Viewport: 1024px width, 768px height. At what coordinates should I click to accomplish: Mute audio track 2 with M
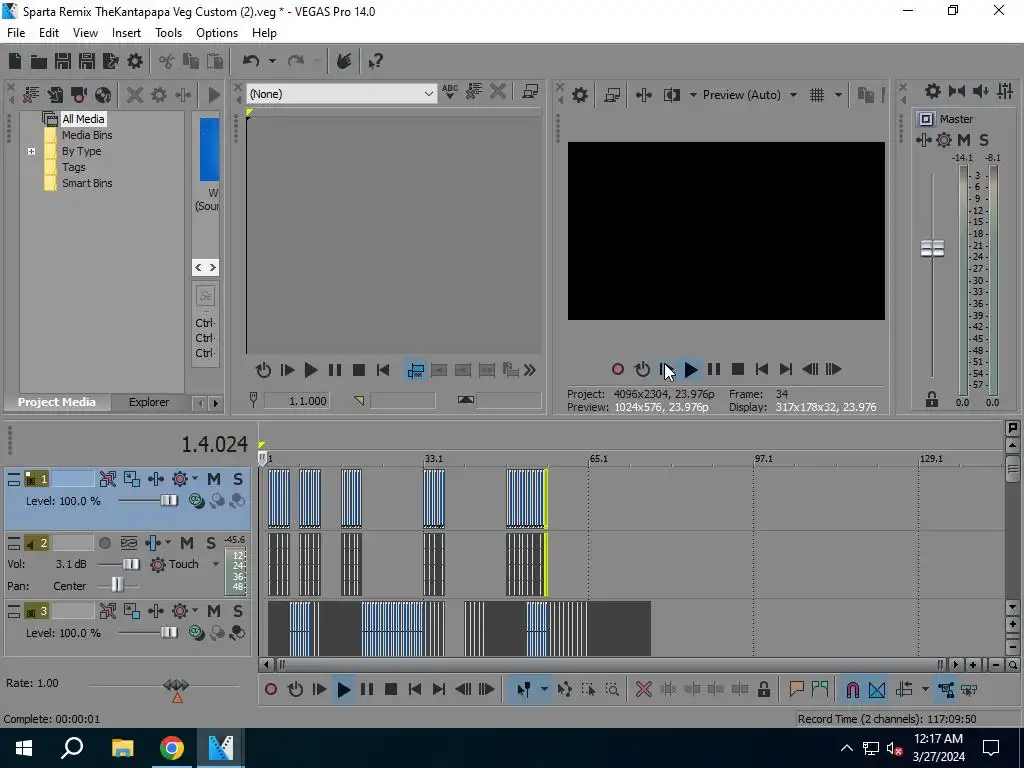(187, 543)
